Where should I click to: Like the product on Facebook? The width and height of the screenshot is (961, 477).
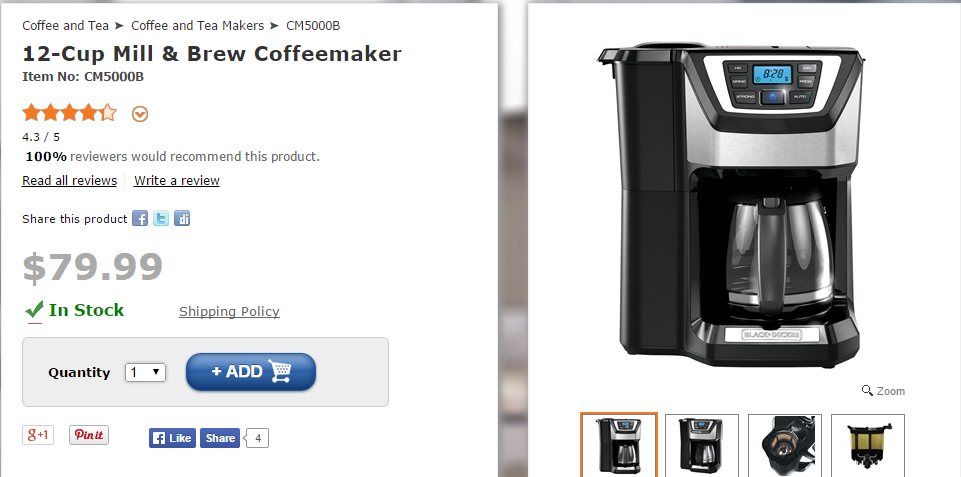172,438
